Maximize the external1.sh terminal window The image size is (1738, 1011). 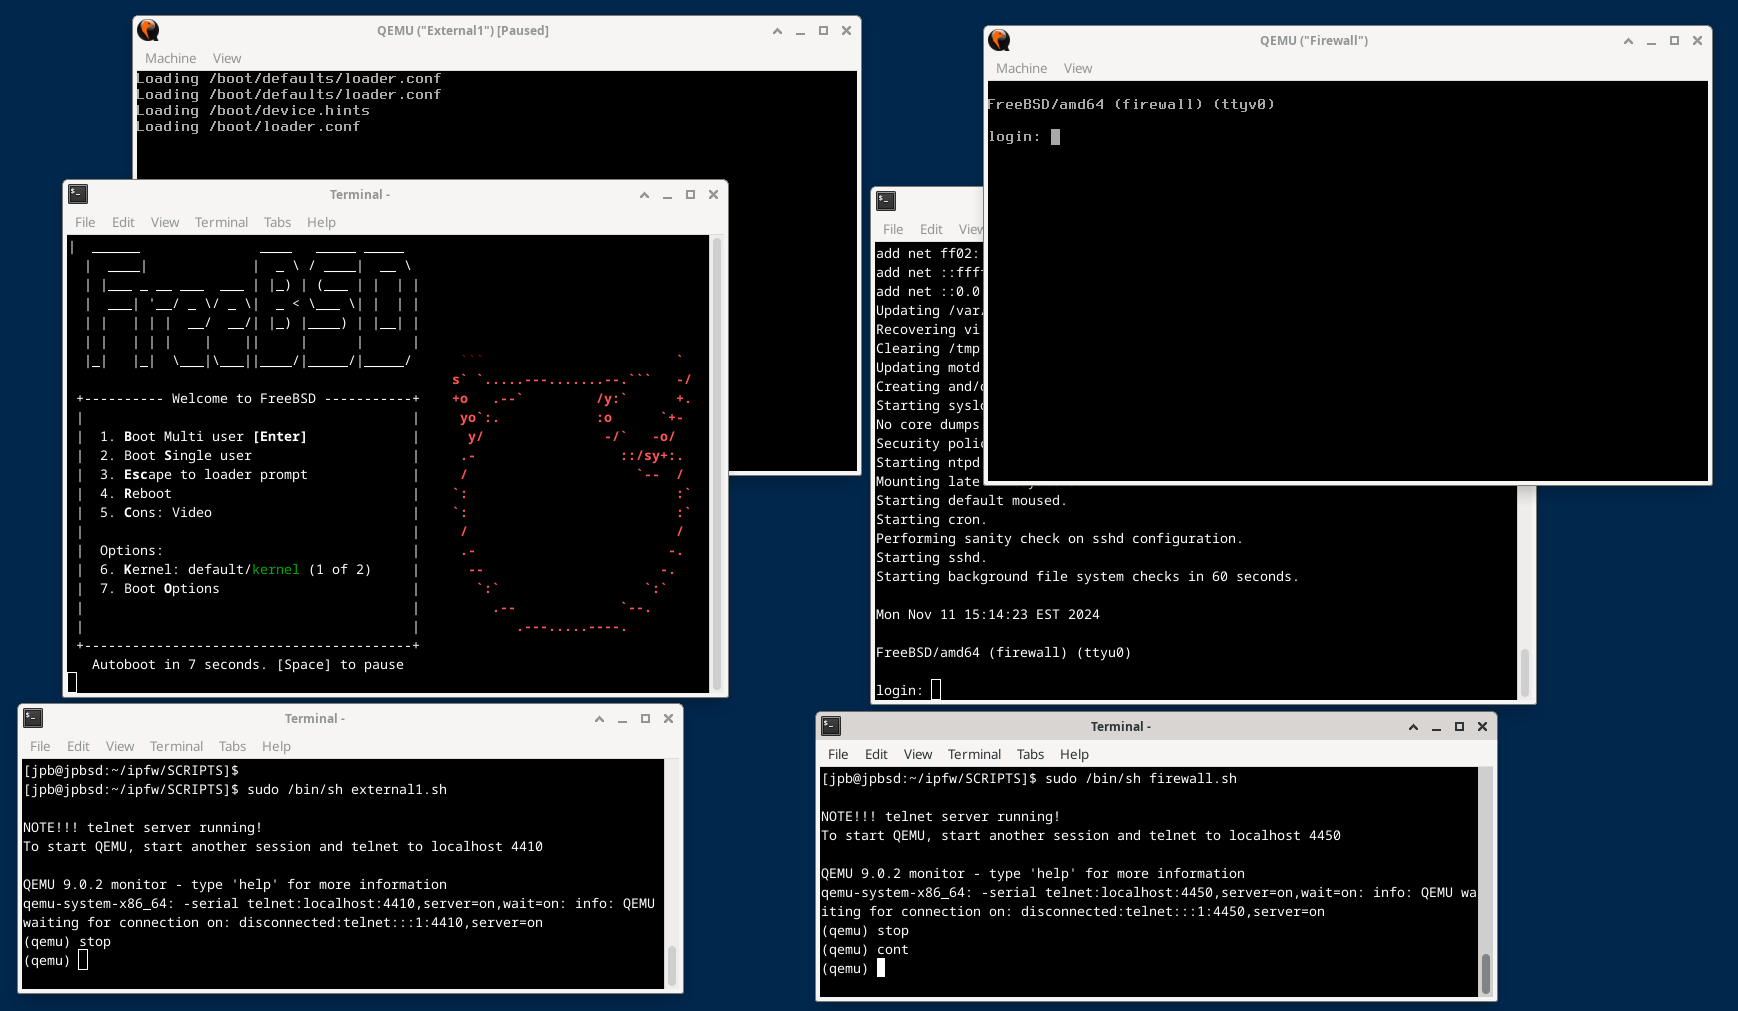pyautogui.click(x=645, y=719)
